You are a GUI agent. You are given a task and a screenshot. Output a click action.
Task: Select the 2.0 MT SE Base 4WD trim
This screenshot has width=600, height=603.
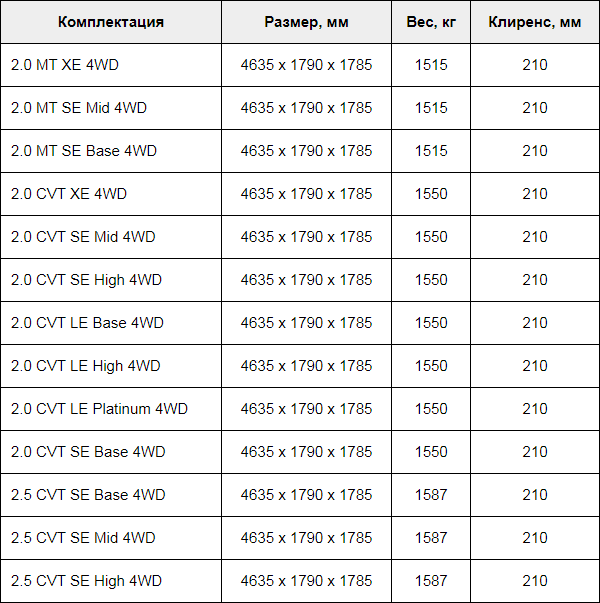pos(84,151)
